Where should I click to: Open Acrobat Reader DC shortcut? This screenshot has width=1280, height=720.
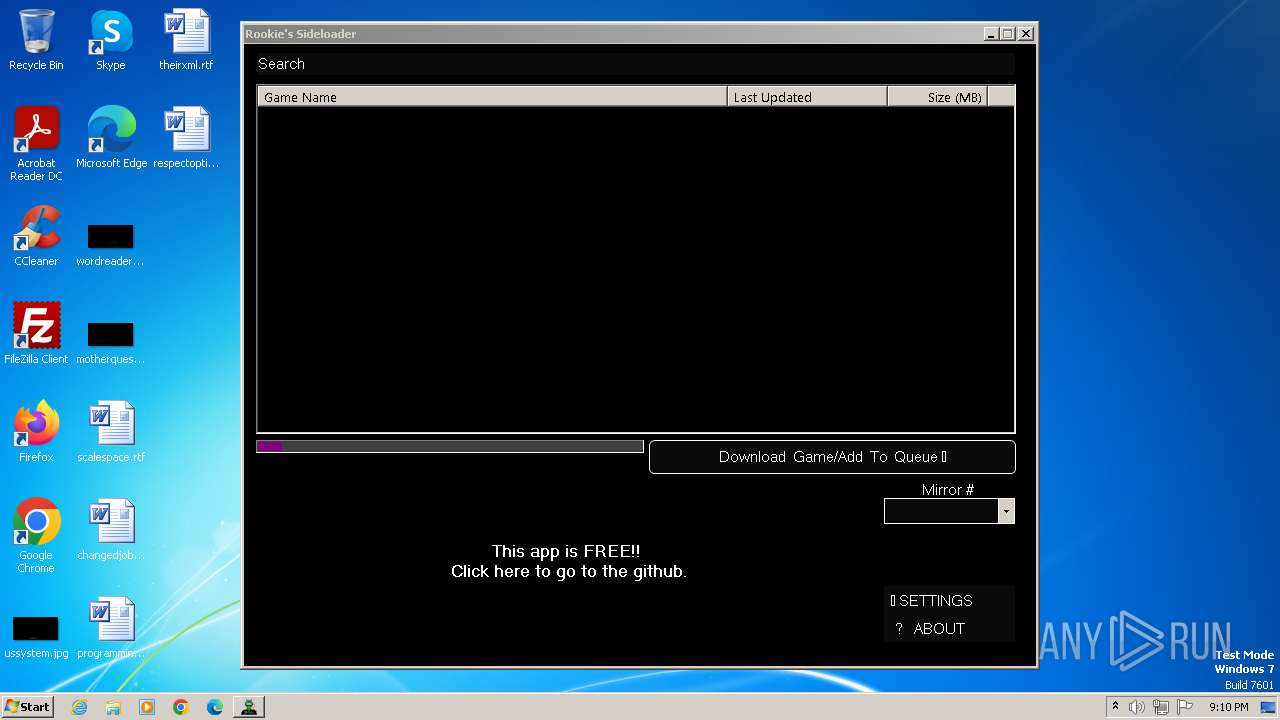click(36, 143)
